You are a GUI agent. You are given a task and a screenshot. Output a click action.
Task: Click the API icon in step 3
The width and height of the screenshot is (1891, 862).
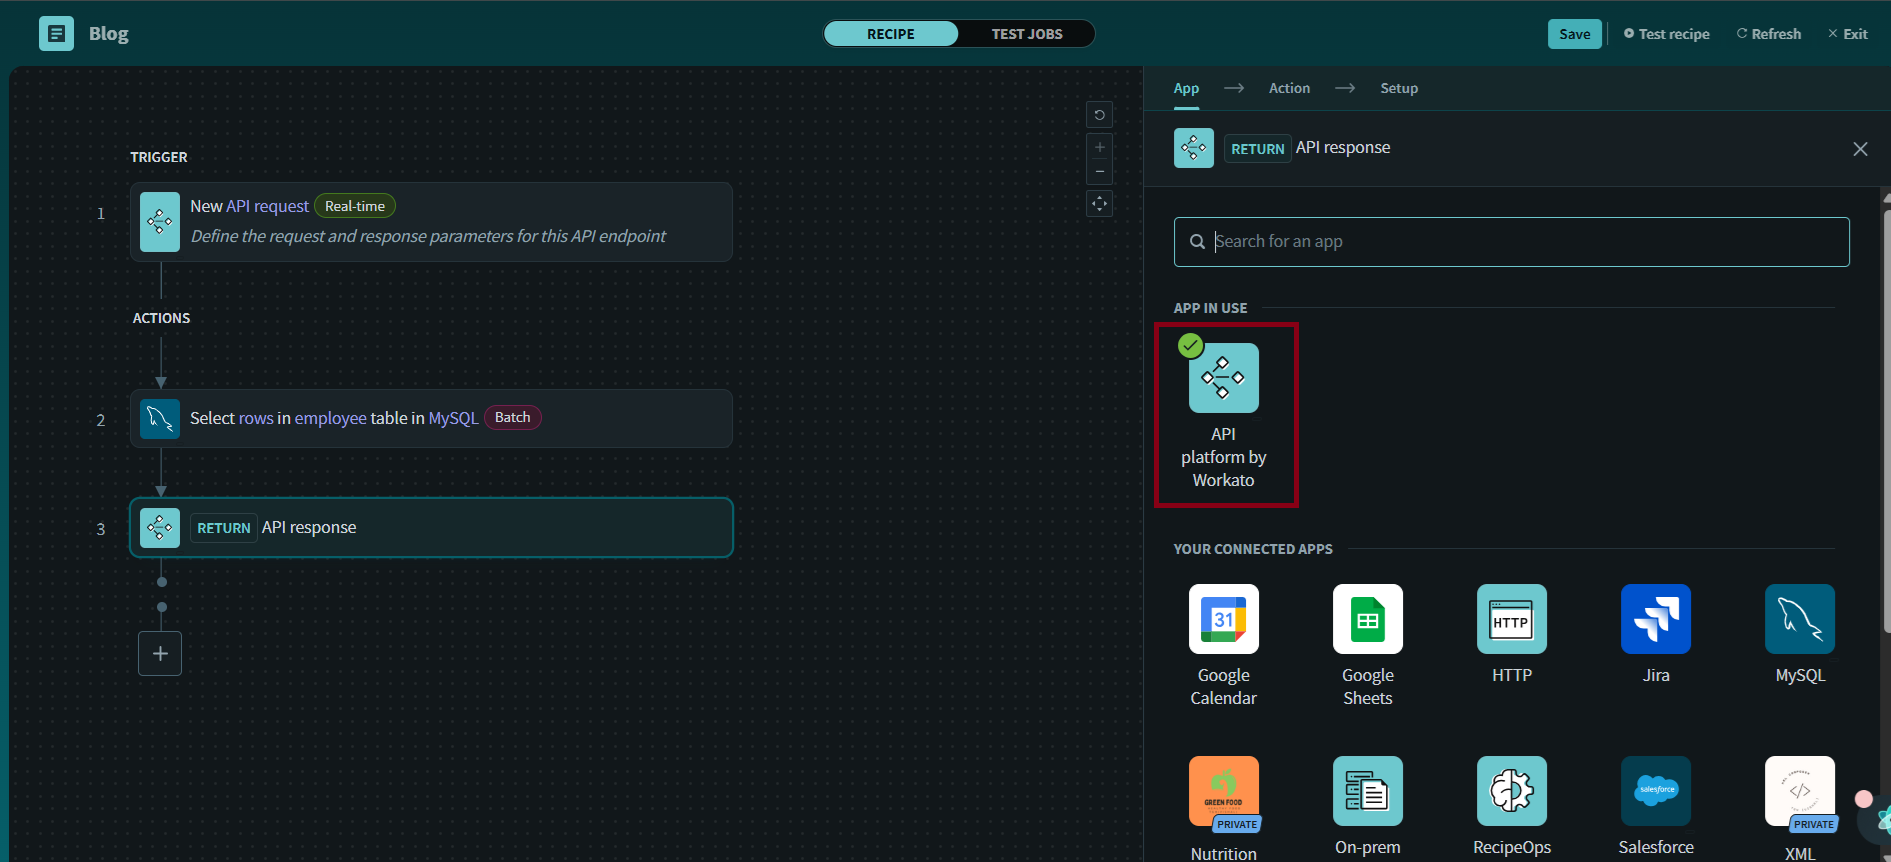[160, 528]
